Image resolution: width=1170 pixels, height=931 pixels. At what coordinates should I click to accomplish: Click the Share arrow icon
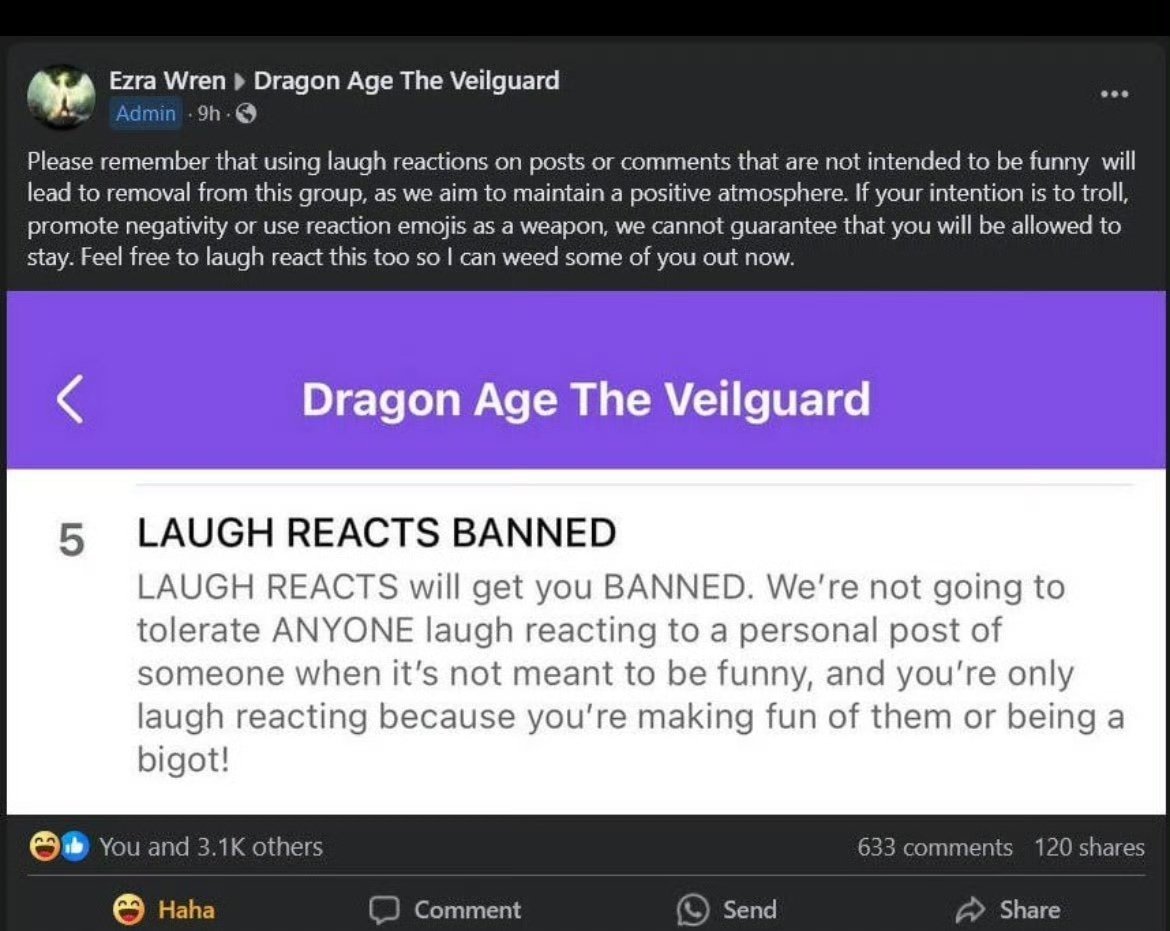[x=971, y=909]
